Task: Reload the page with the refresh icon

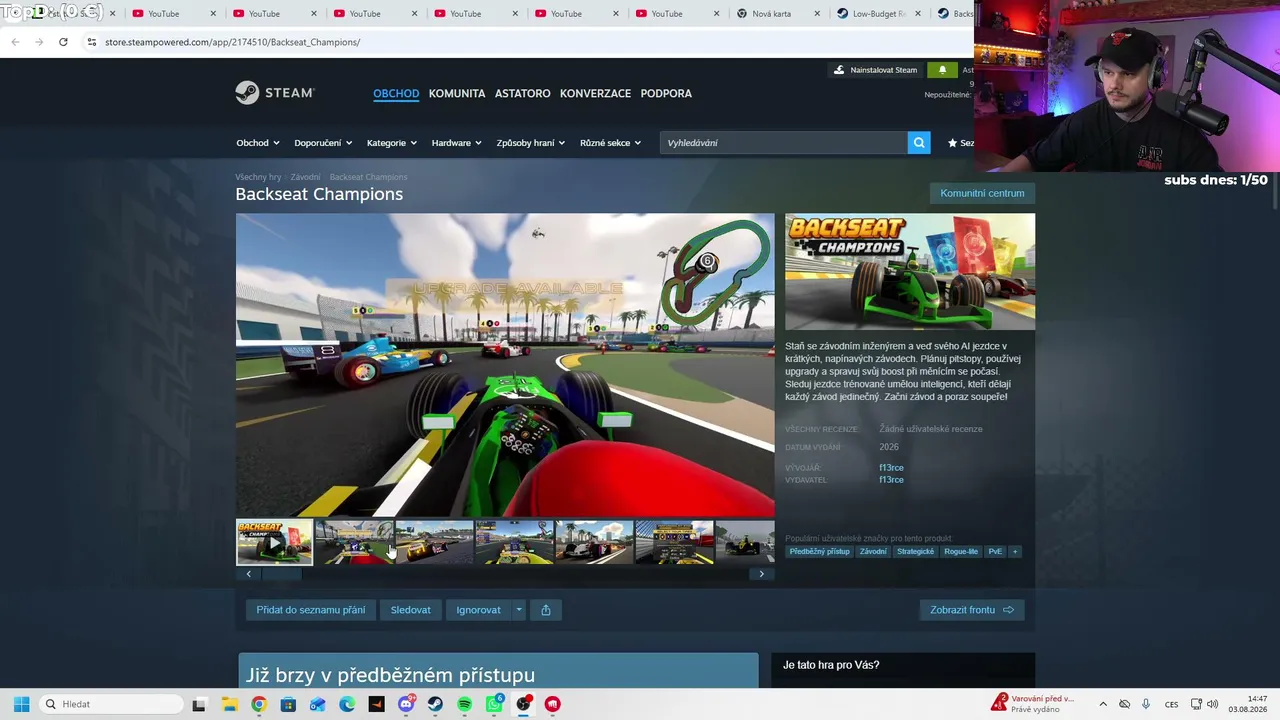Action: coord(63,42)
